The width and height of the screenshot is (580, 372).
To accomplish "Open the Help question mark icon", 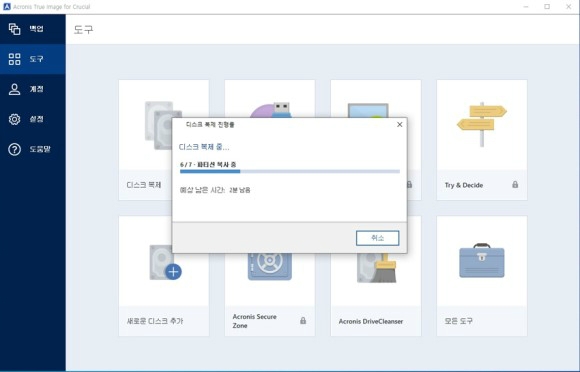I will coord(14,149).
